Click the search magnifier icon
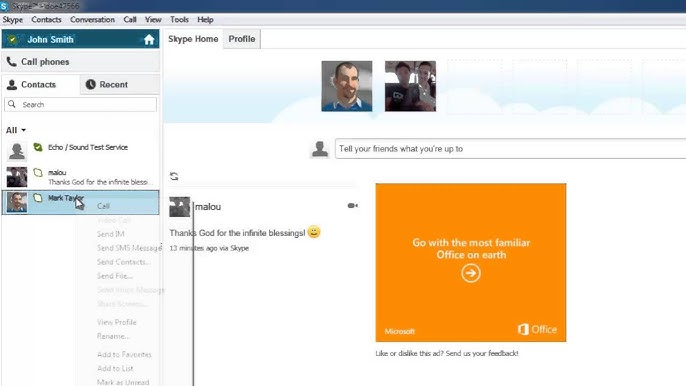 tap(12, 104)
